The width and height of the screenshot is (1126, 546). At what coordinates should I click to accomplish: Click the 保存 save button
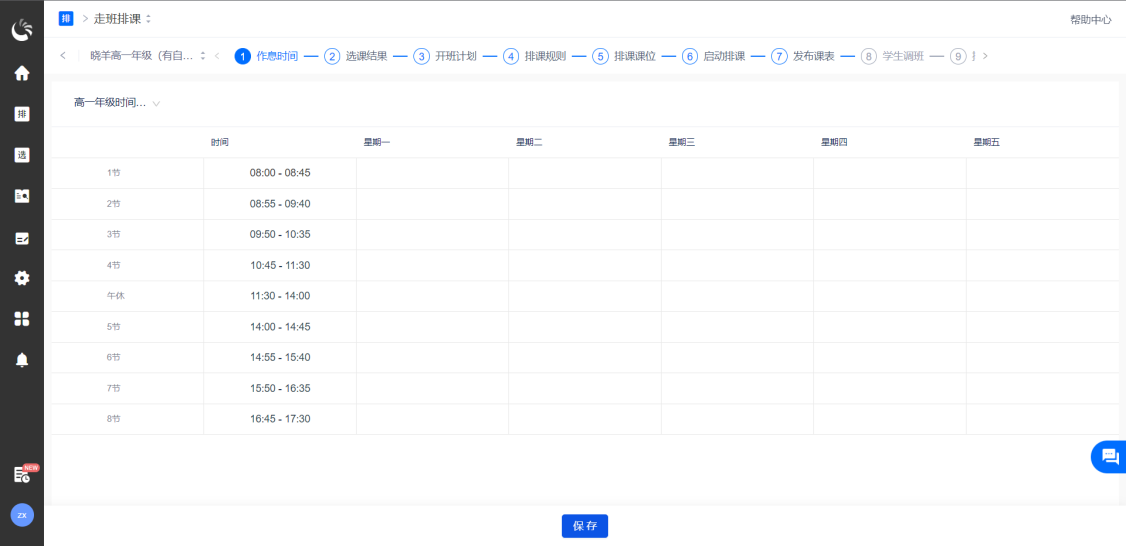[585, 526]
